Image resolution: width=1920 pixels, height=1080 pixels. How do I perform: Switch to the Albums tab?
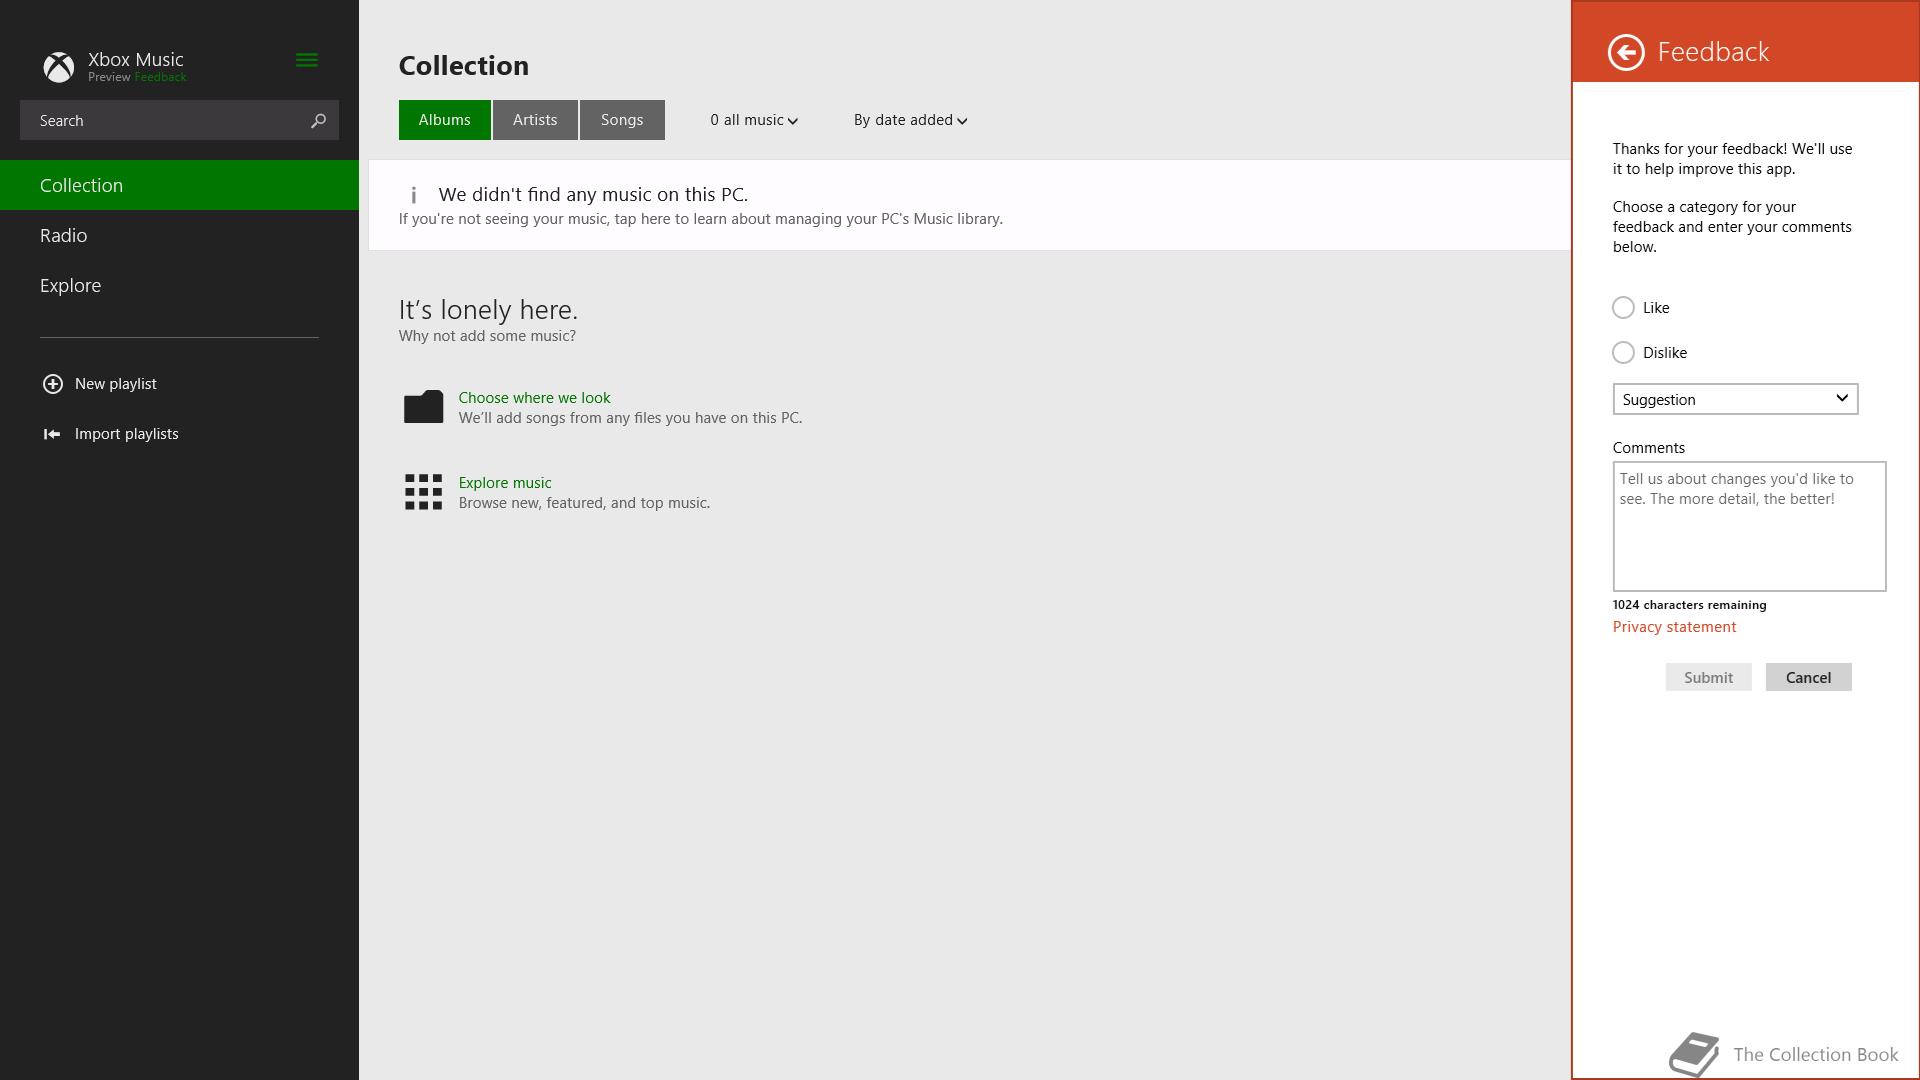click(444, 120)
